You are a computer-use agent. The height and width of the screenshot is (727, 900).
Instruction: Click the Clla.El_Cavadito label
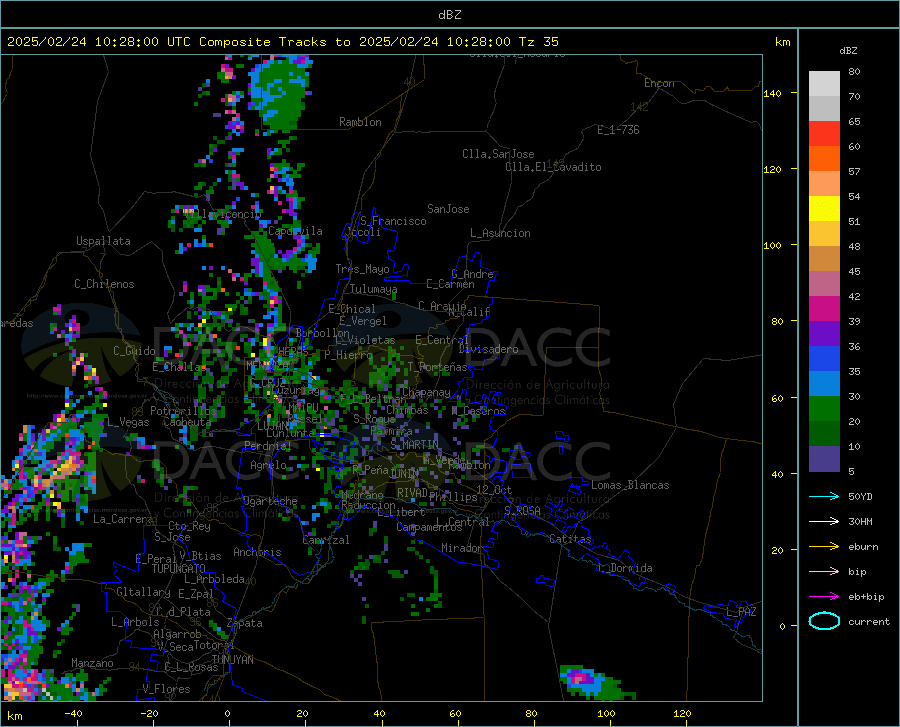[x=553, y=167]
